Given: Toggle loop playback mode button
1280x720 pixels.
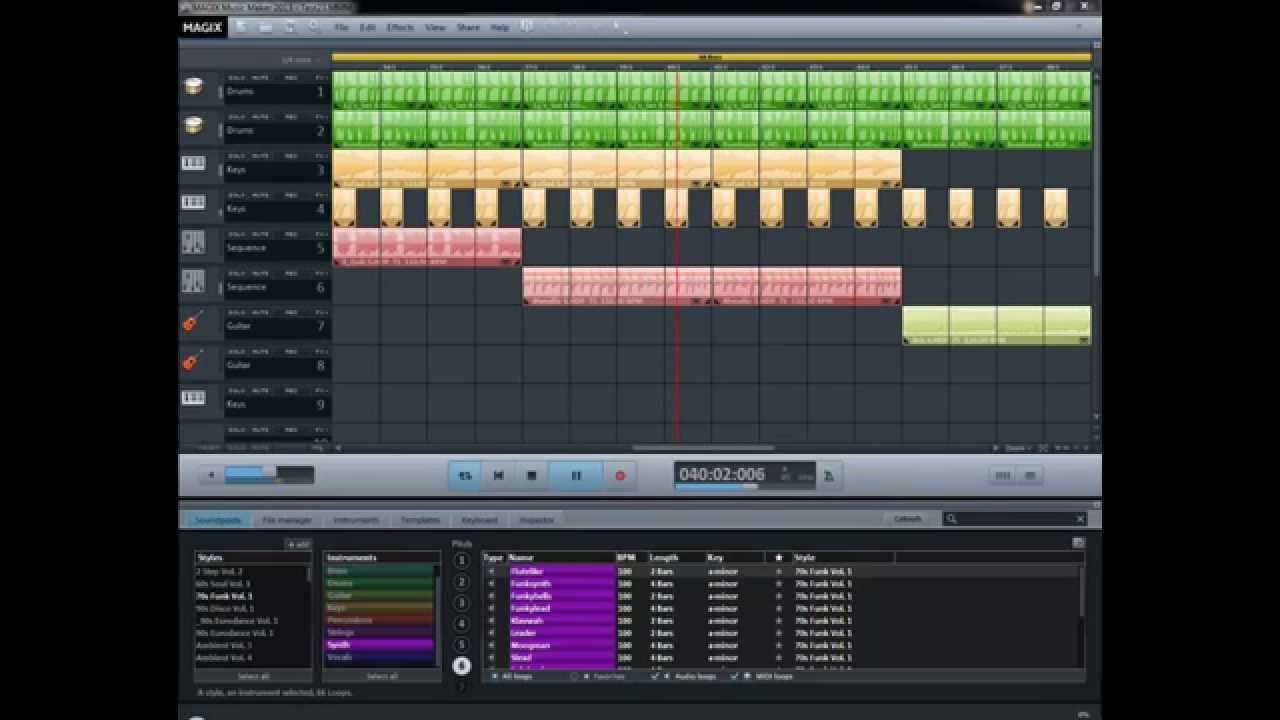Looking at the screenshot, I should pos(465,476).
